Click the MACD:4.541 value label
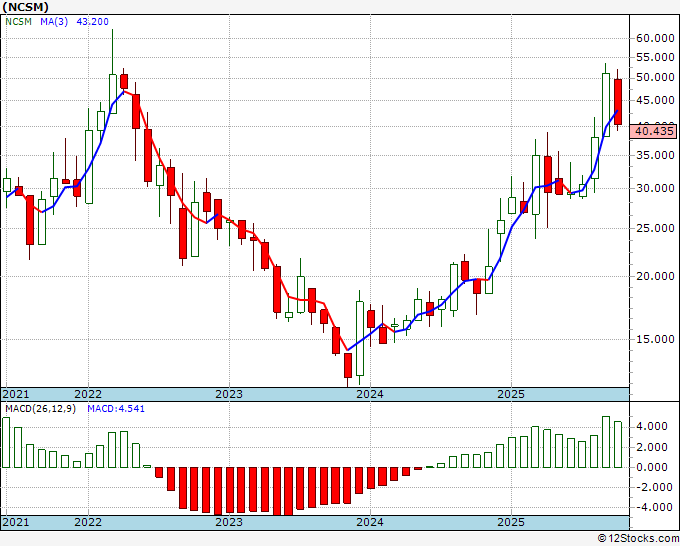 (x=116, y=409)
